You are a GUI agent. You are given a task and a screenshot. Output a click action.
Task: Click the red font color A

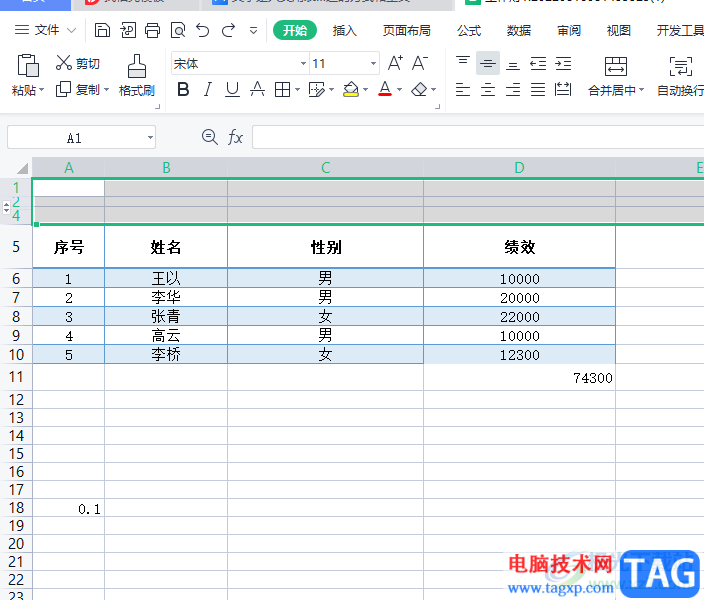coord(385,89)
